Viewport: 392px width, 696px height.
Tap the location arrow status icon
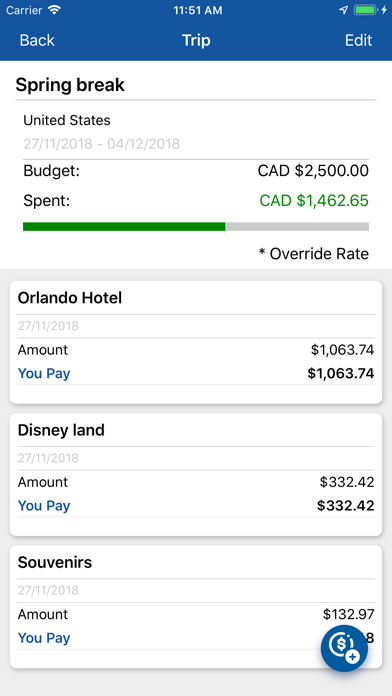344,10
